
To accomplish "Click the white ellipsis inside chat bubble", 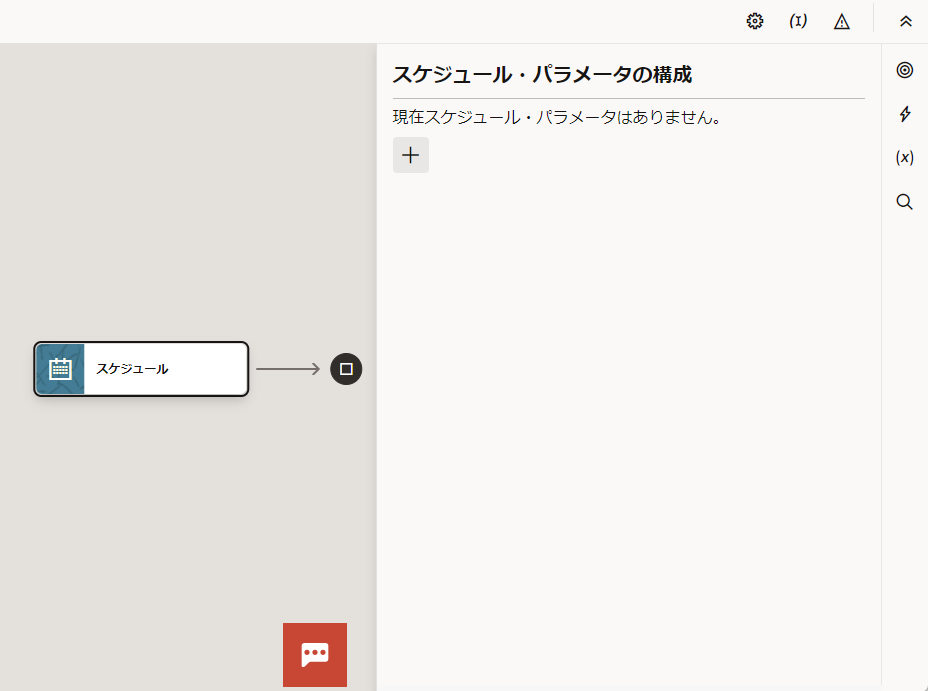I will click(315, 652).
